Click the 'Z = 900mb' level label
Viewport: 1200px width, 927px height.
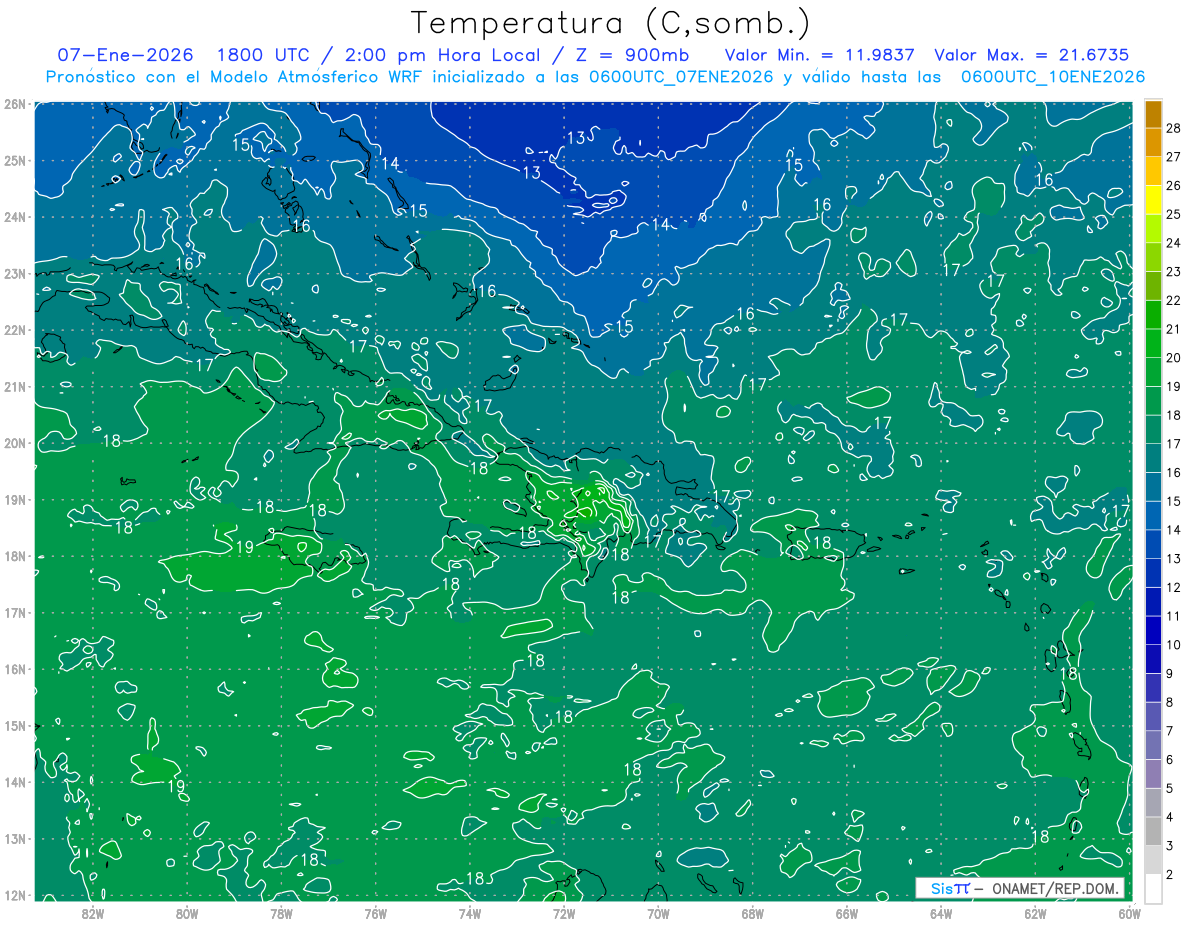[634, 55]
